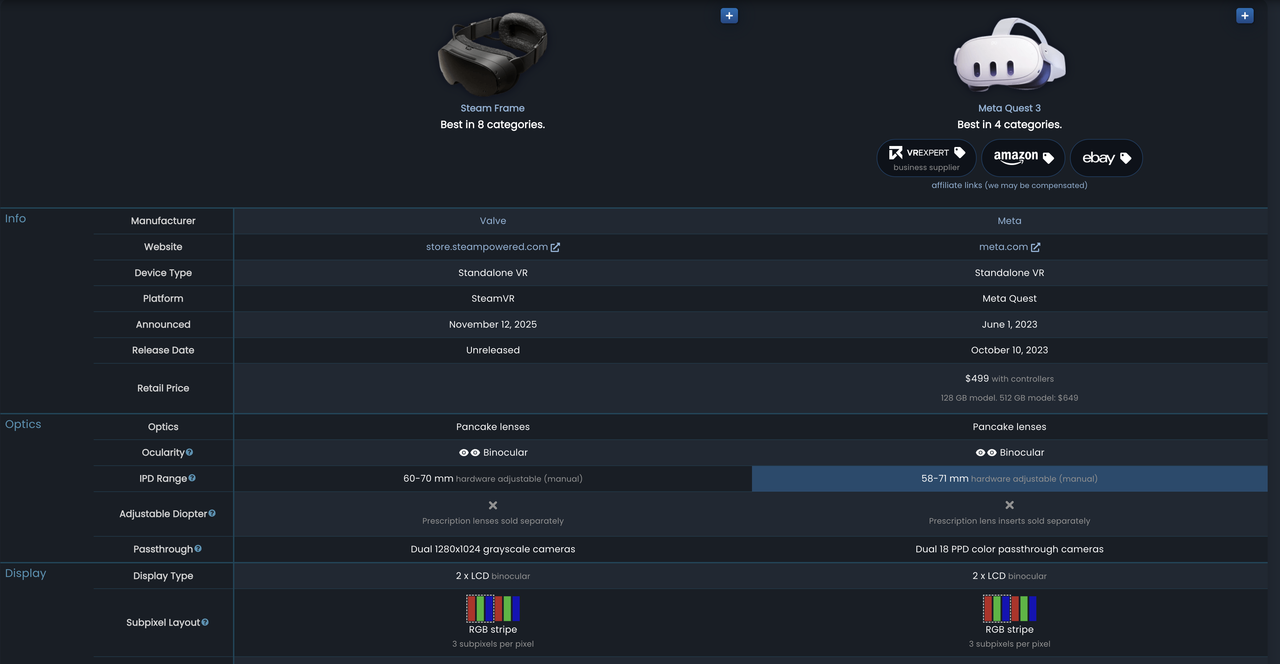This screenshot has height=664, width=1280.
Task: Click the Steam Frame RGB stripe subpixel diagram
Action: 493,608
